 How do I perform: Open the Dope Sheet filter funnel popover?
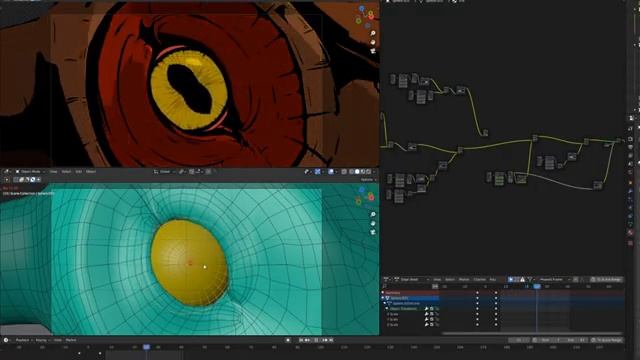(530, 280)
